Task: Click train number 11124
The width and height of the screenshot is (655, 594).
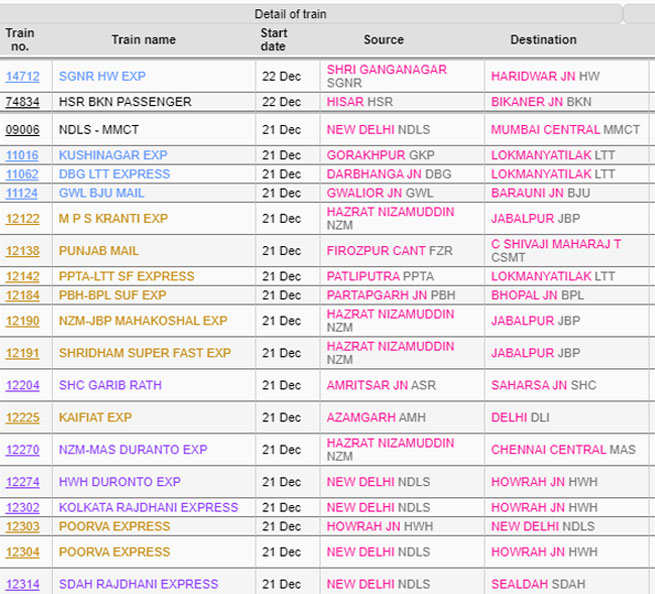Action: coord(22,193)
